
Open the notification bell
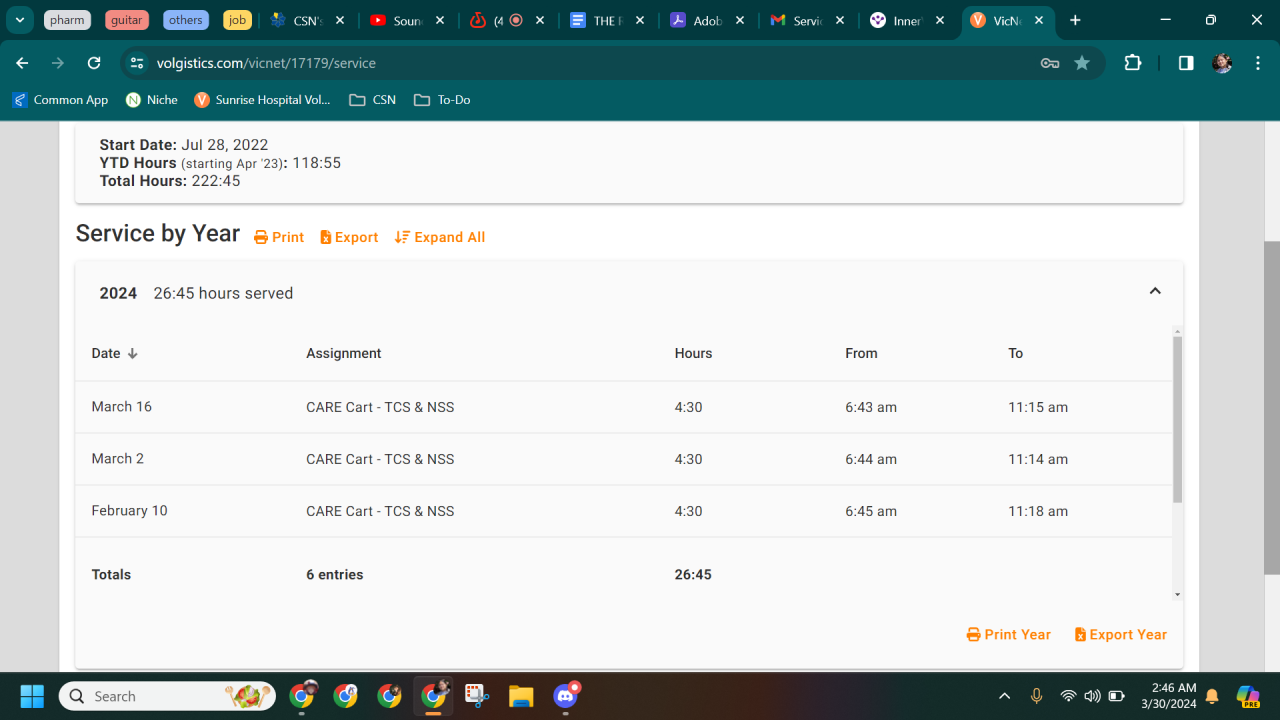(1212, 696)
